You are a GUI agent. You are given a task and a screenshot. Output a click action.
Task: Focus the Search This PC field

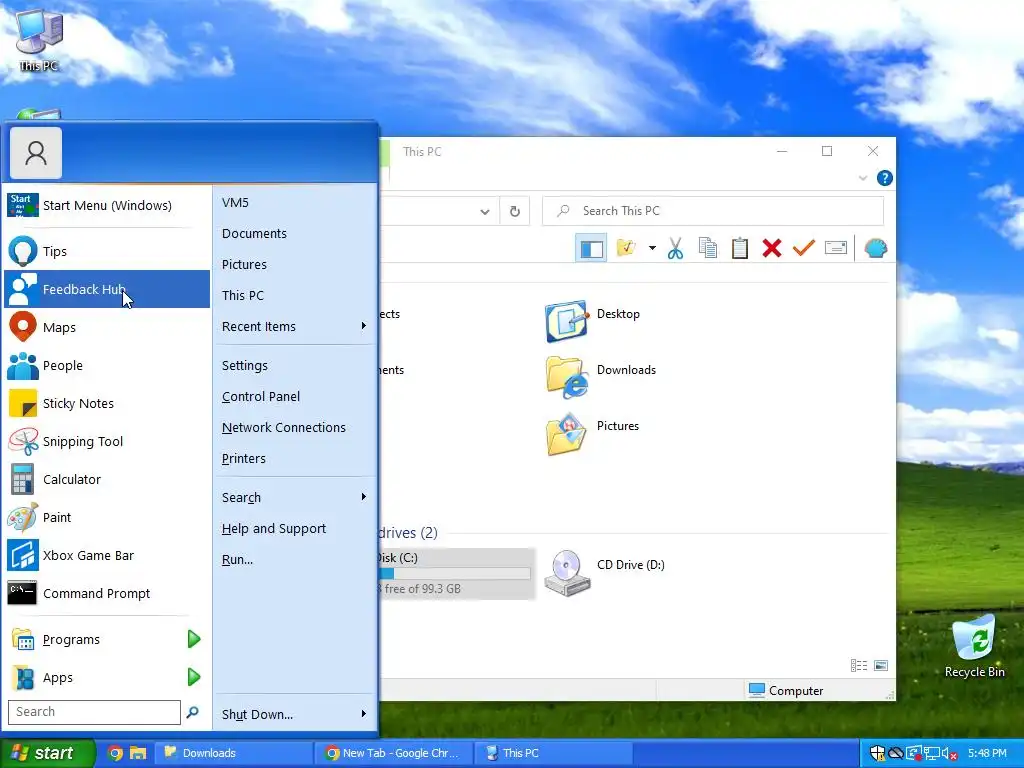[712, 211]
